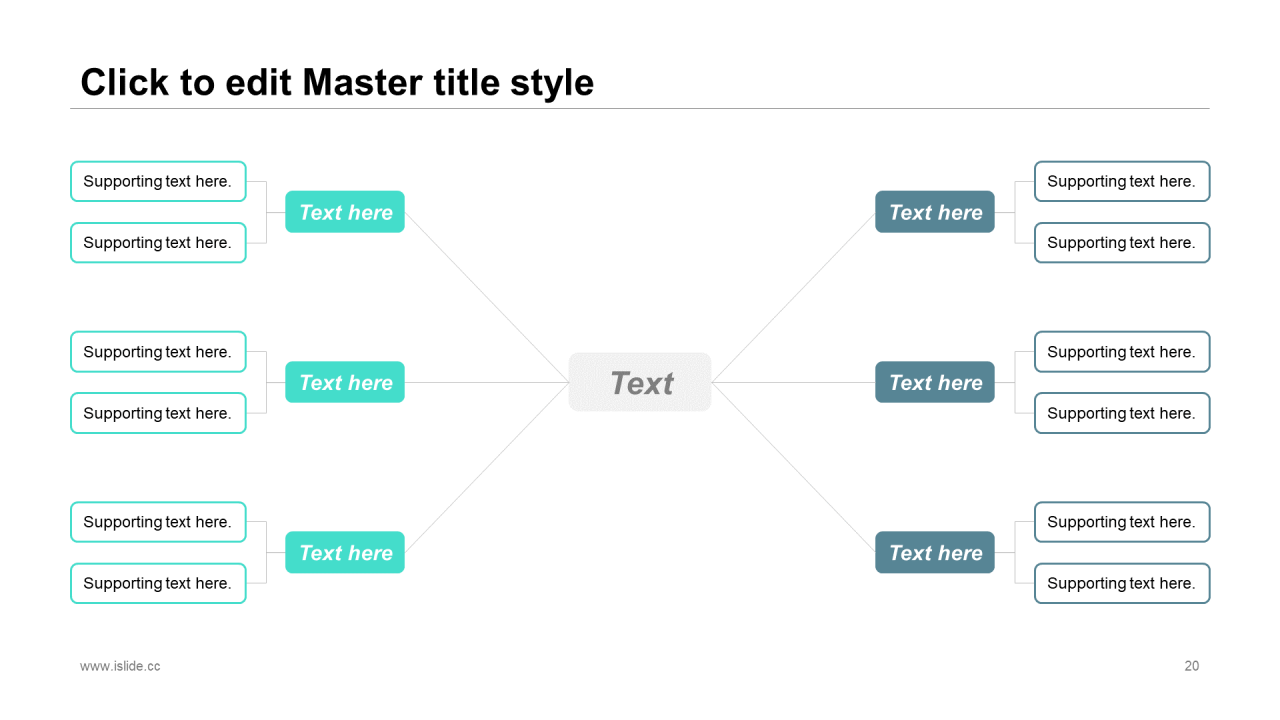Click the first blue-outlined Supporting text box

(x=1122, y=181)
